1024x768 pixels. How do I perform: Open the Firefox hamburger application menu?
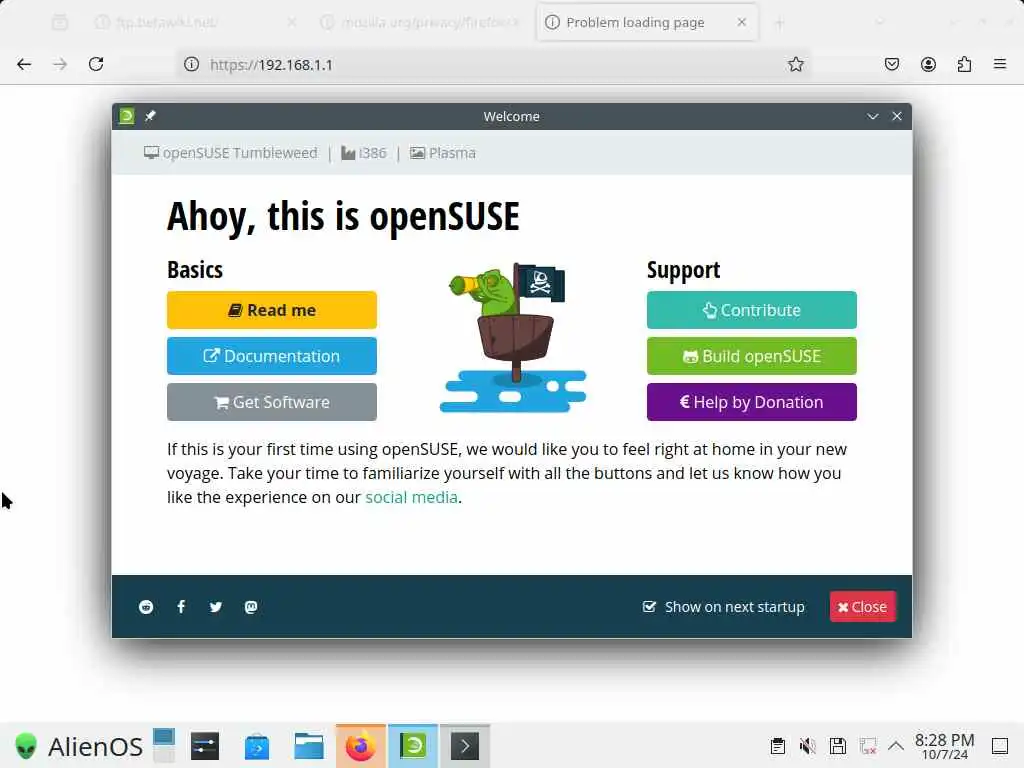(x=1000, y=64)
